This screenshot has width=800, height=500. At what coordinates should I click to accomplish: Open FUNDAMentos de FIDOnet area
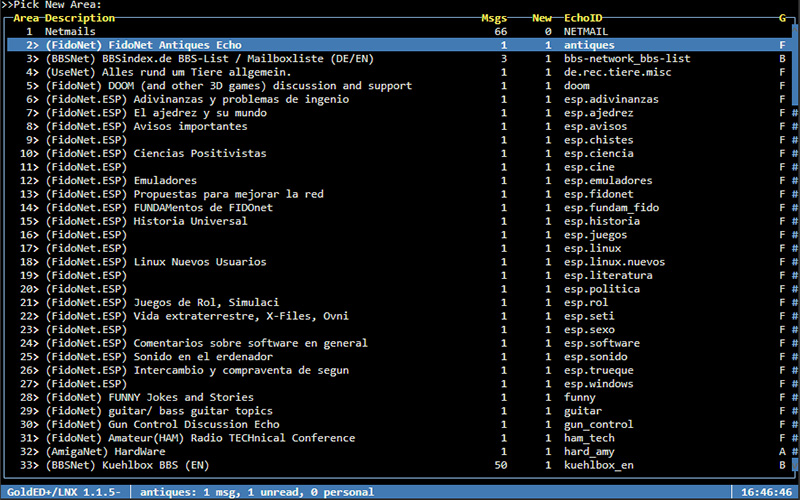click(399, 208)
